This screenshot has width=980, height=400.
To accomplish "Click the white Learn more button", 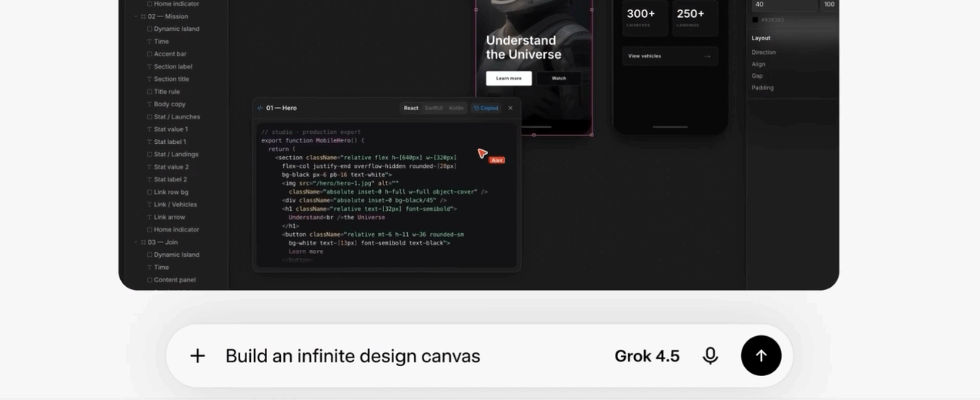I will [x=509, y=78].
